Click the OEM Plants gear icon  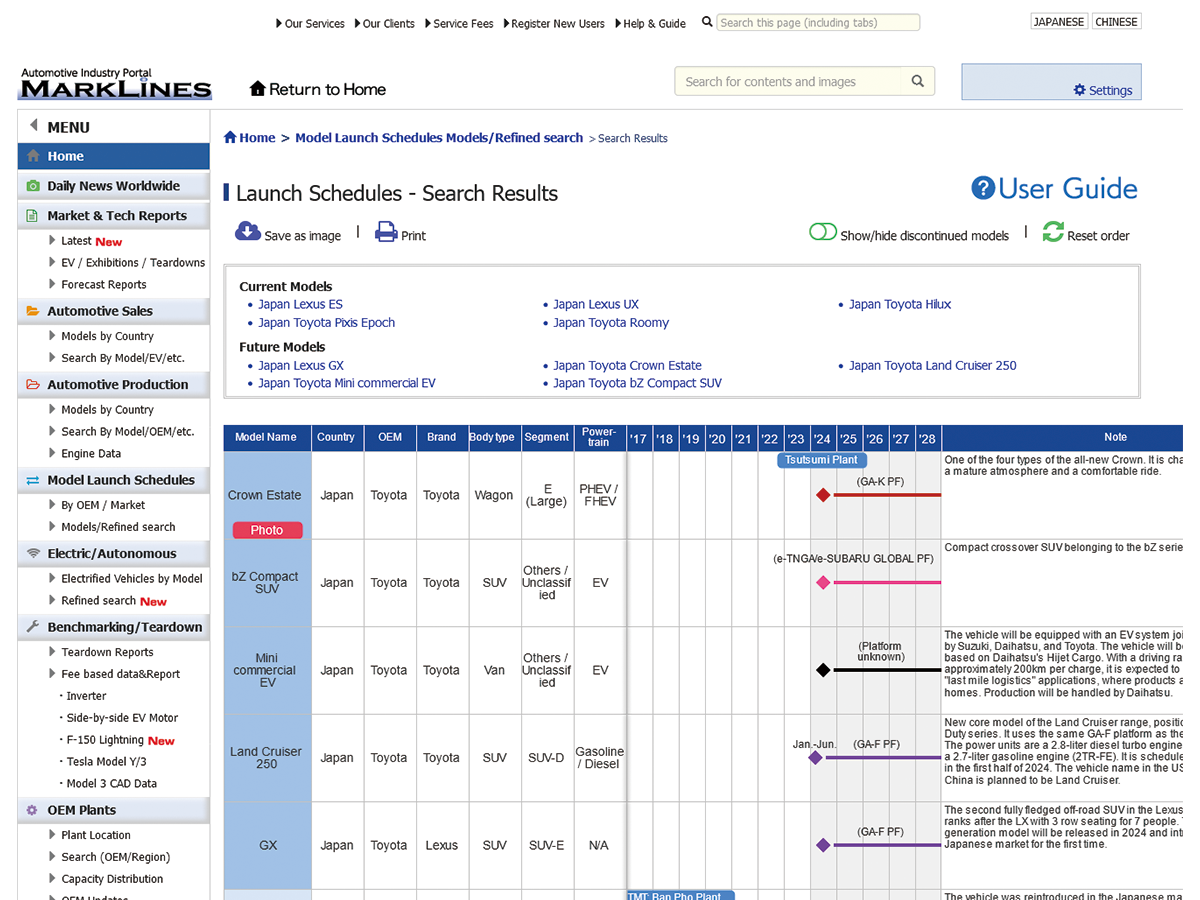(33, 810)
